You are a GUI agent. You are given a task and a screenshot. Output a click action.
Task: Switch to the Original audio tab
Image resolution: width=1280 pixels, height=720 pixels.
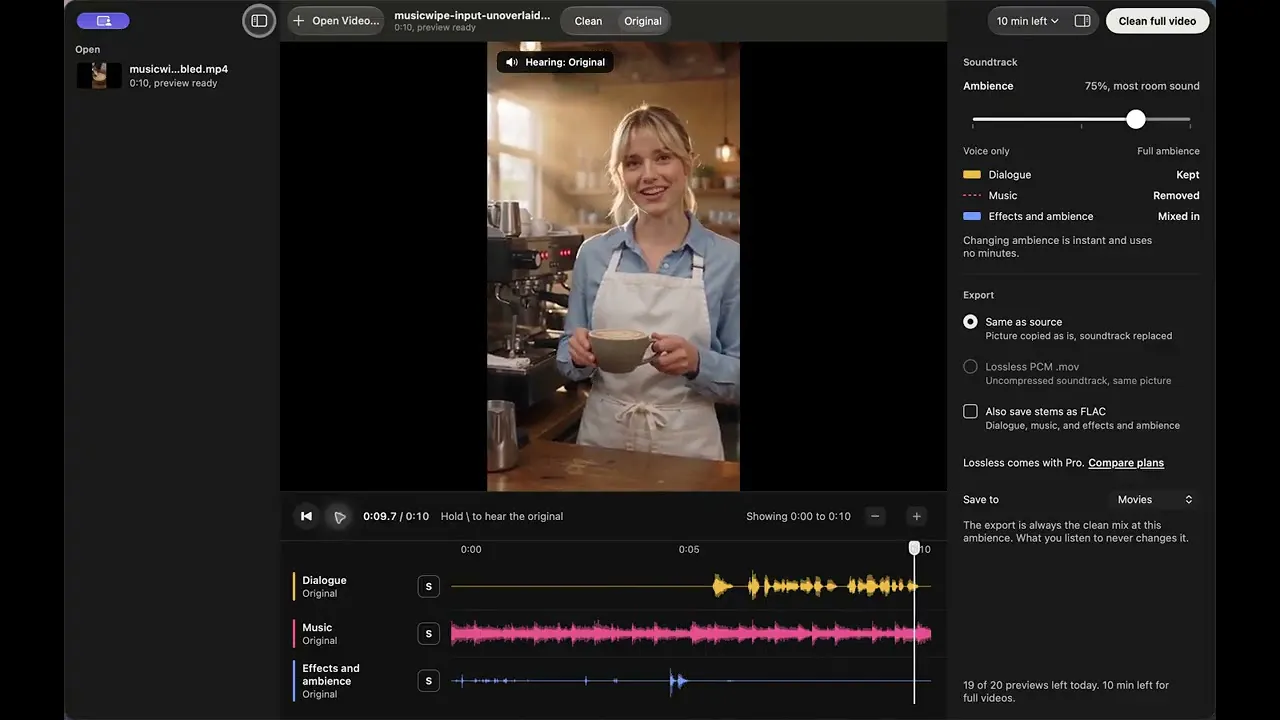click(x=643, y=21)
